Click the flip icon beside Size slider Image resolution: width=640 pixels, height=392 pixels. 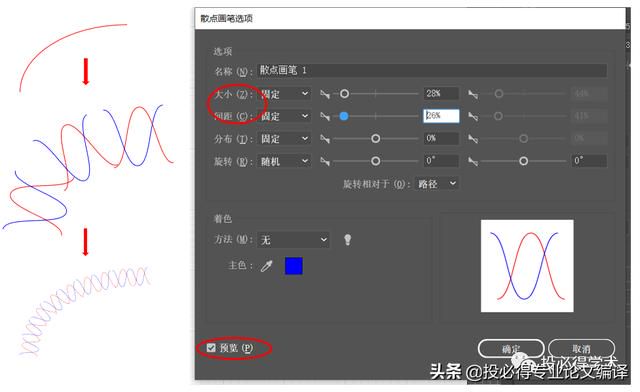point(325,94)
